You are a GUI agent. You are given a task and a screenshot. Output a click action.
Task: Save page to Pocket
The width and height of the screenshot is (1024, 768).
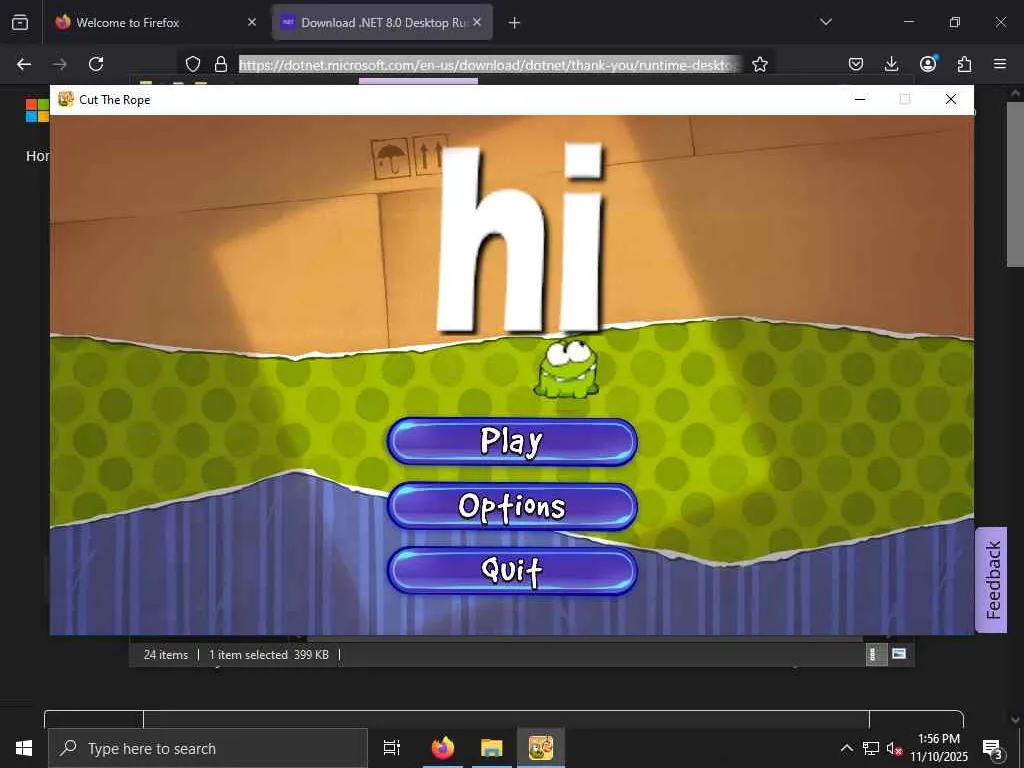(x=856, y=64)
